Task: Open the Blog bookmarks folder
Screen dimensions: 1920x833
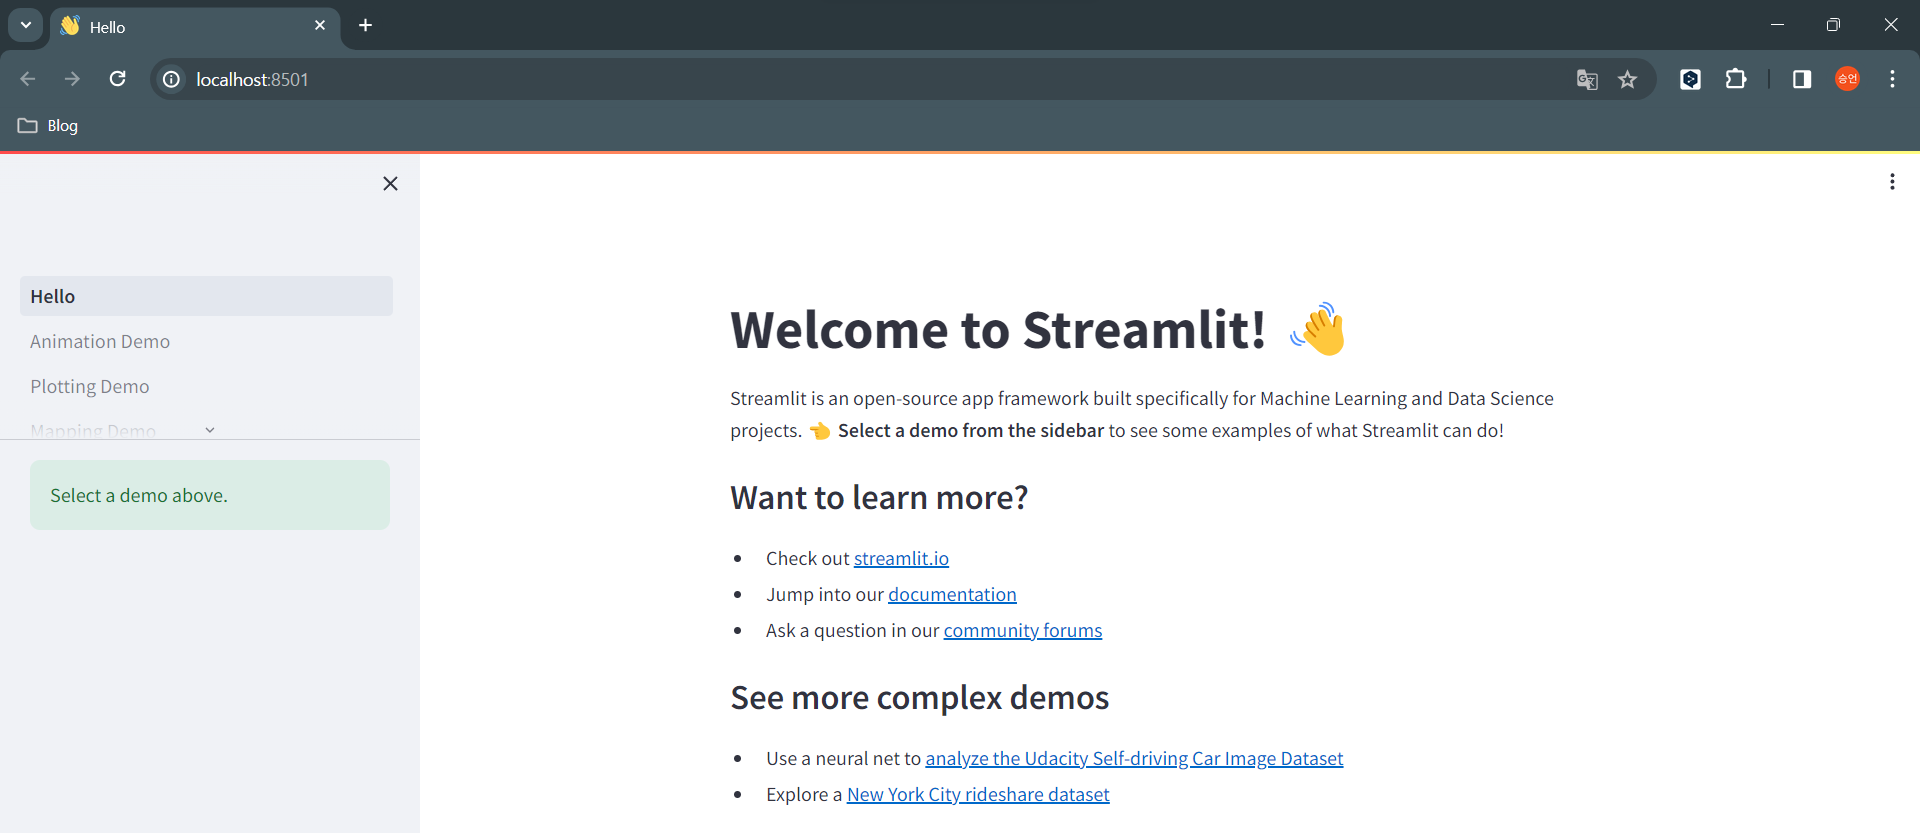Action: (x=48, y=125)
